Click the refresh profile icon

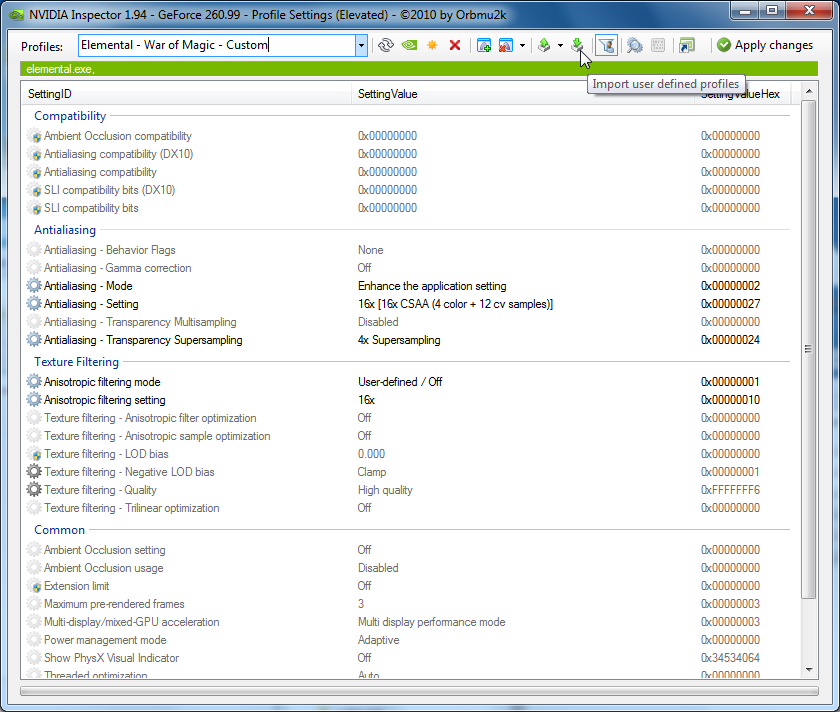tap(386, 45)
